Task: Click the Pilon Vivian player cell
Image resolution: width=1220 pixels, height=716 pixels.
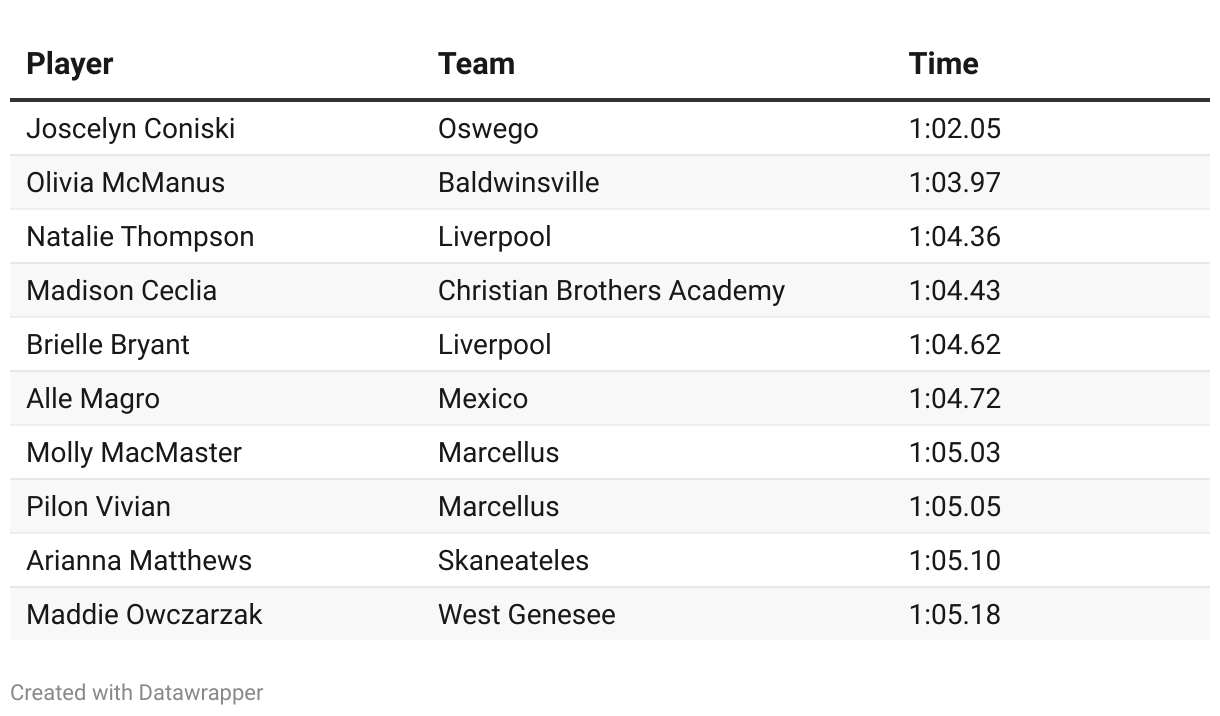Action: tap(98, 507)
